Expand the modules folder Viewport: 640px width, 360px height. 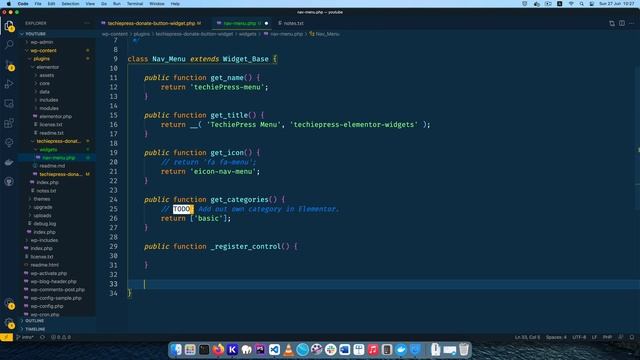point(49,108)
